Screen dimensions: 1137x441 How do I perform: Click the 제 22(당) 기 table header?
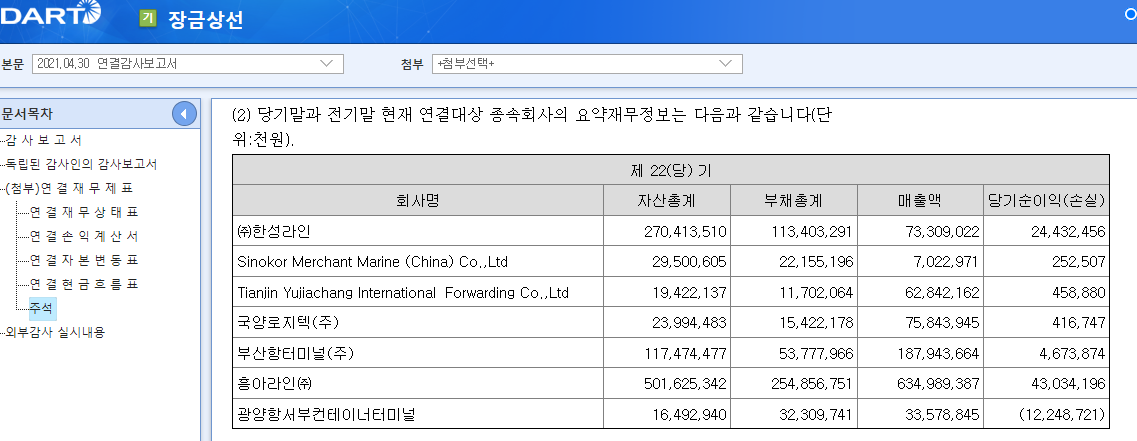671,170
